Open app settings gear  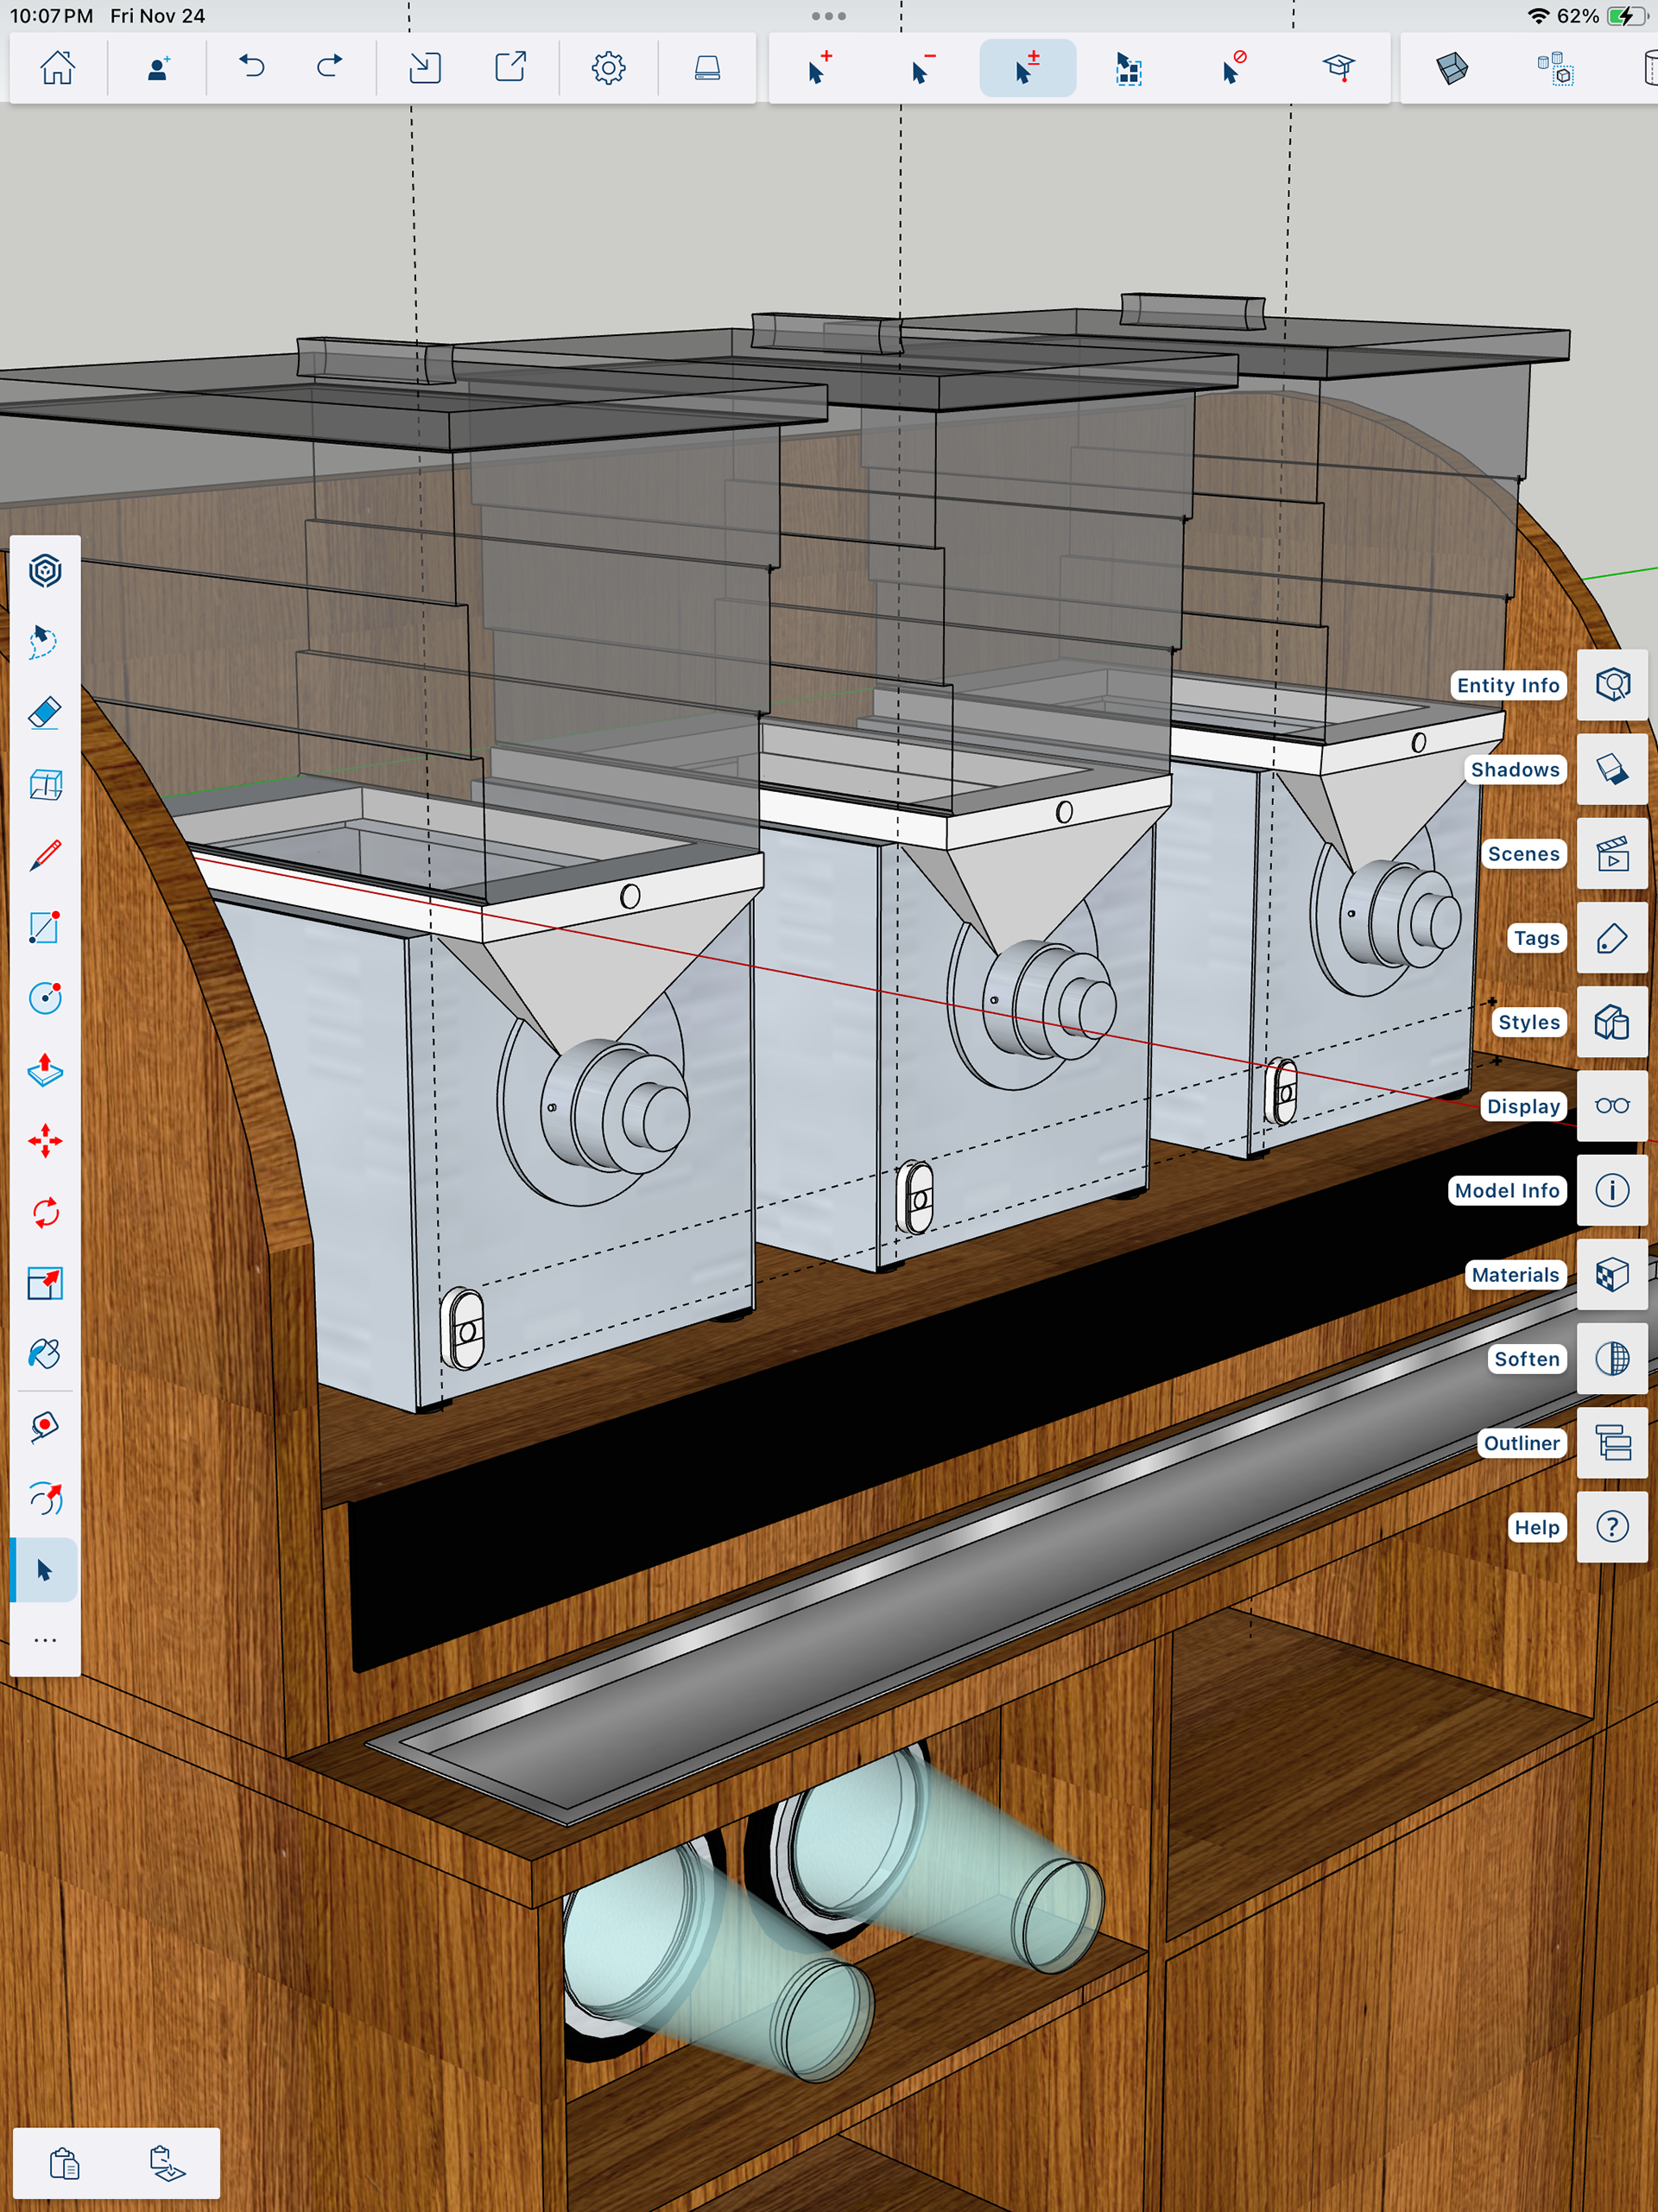click(608, 68)
